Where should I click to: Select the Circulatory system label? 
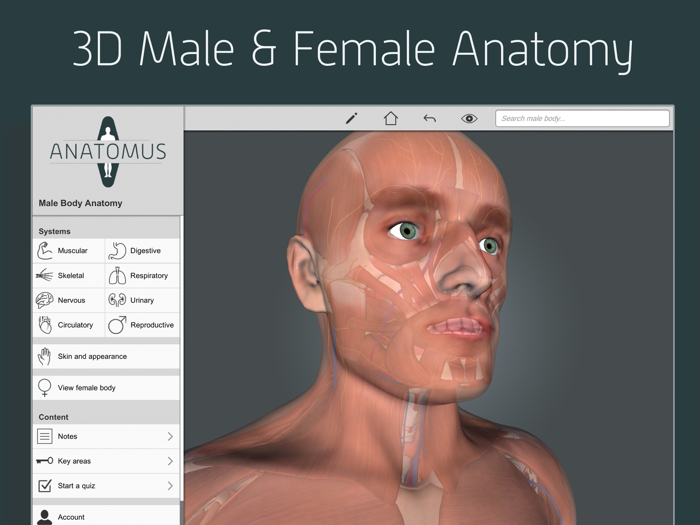click(75, 325)
